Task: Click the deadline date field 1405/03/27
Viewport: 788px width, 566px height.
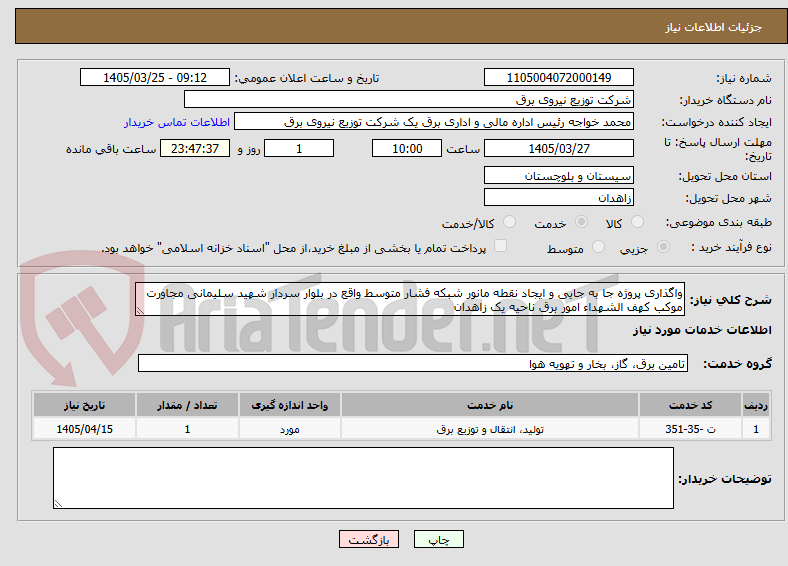Action: (559, 148)
